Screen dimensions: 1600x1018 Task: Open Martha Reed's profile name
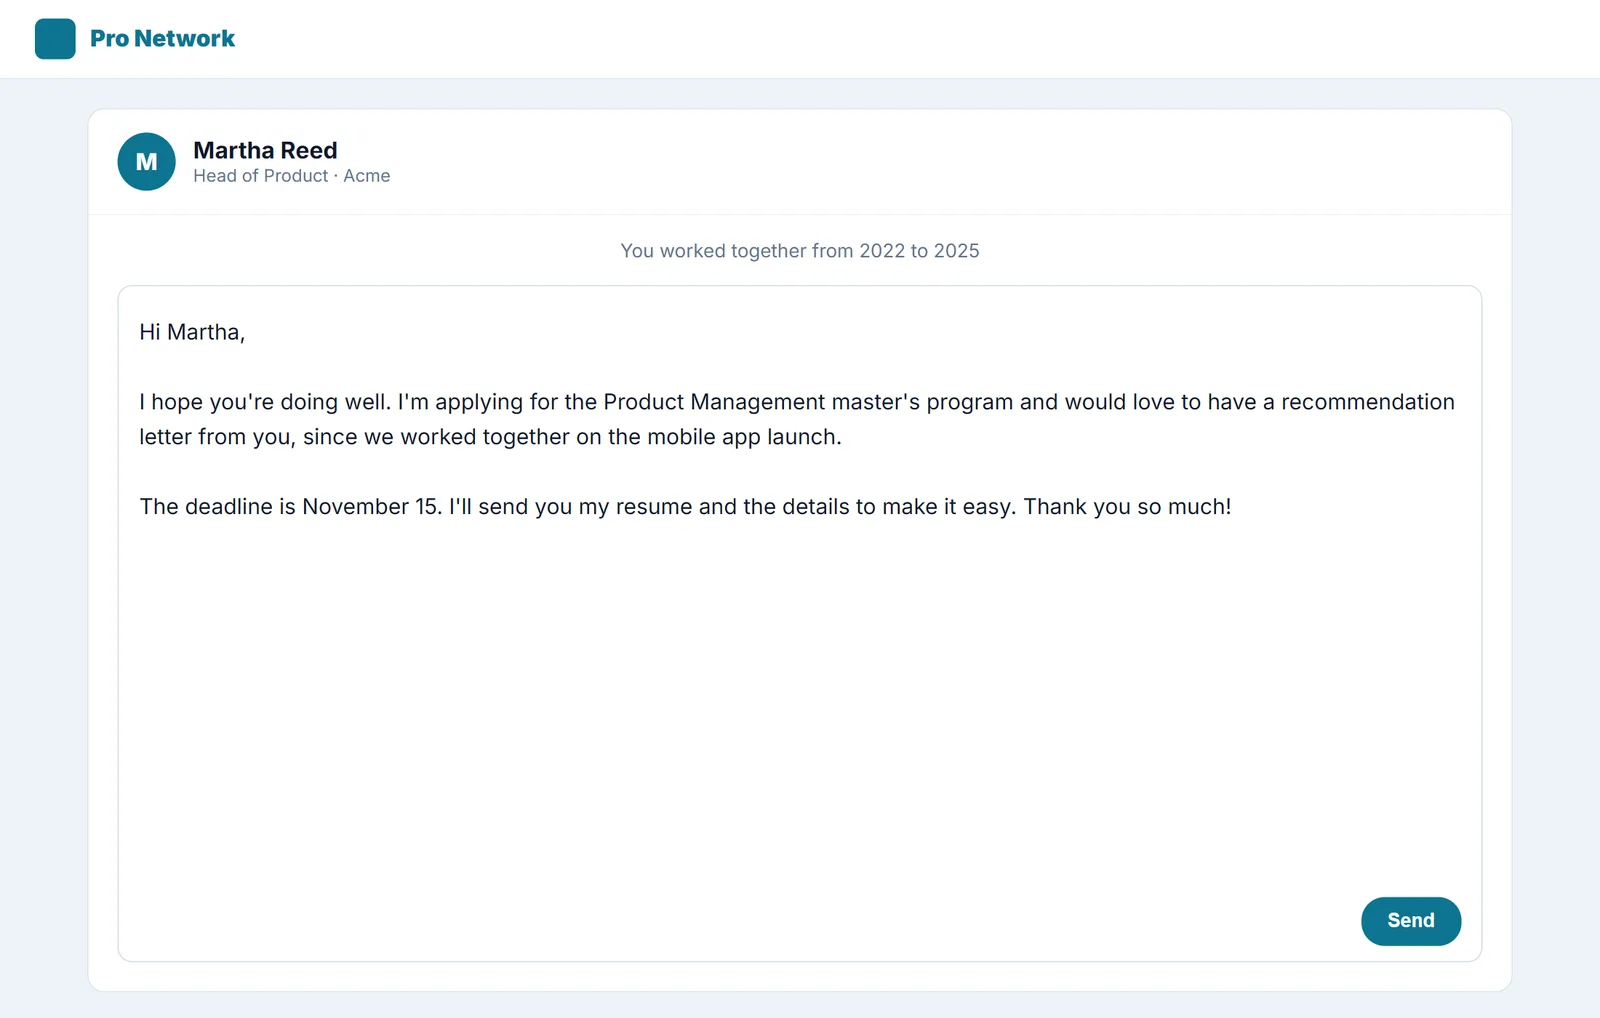click(x=265, y=150)
